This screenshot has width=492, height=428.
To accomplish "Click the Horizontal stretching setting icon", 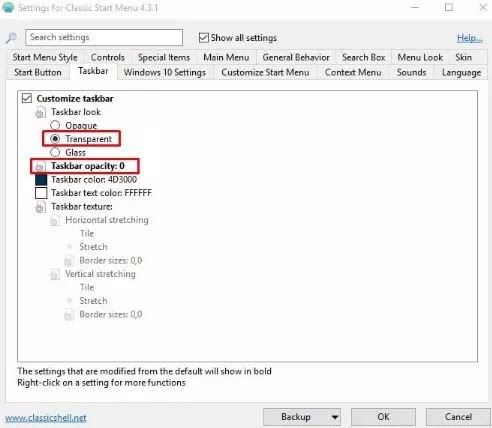I will [x=55, y=220].
